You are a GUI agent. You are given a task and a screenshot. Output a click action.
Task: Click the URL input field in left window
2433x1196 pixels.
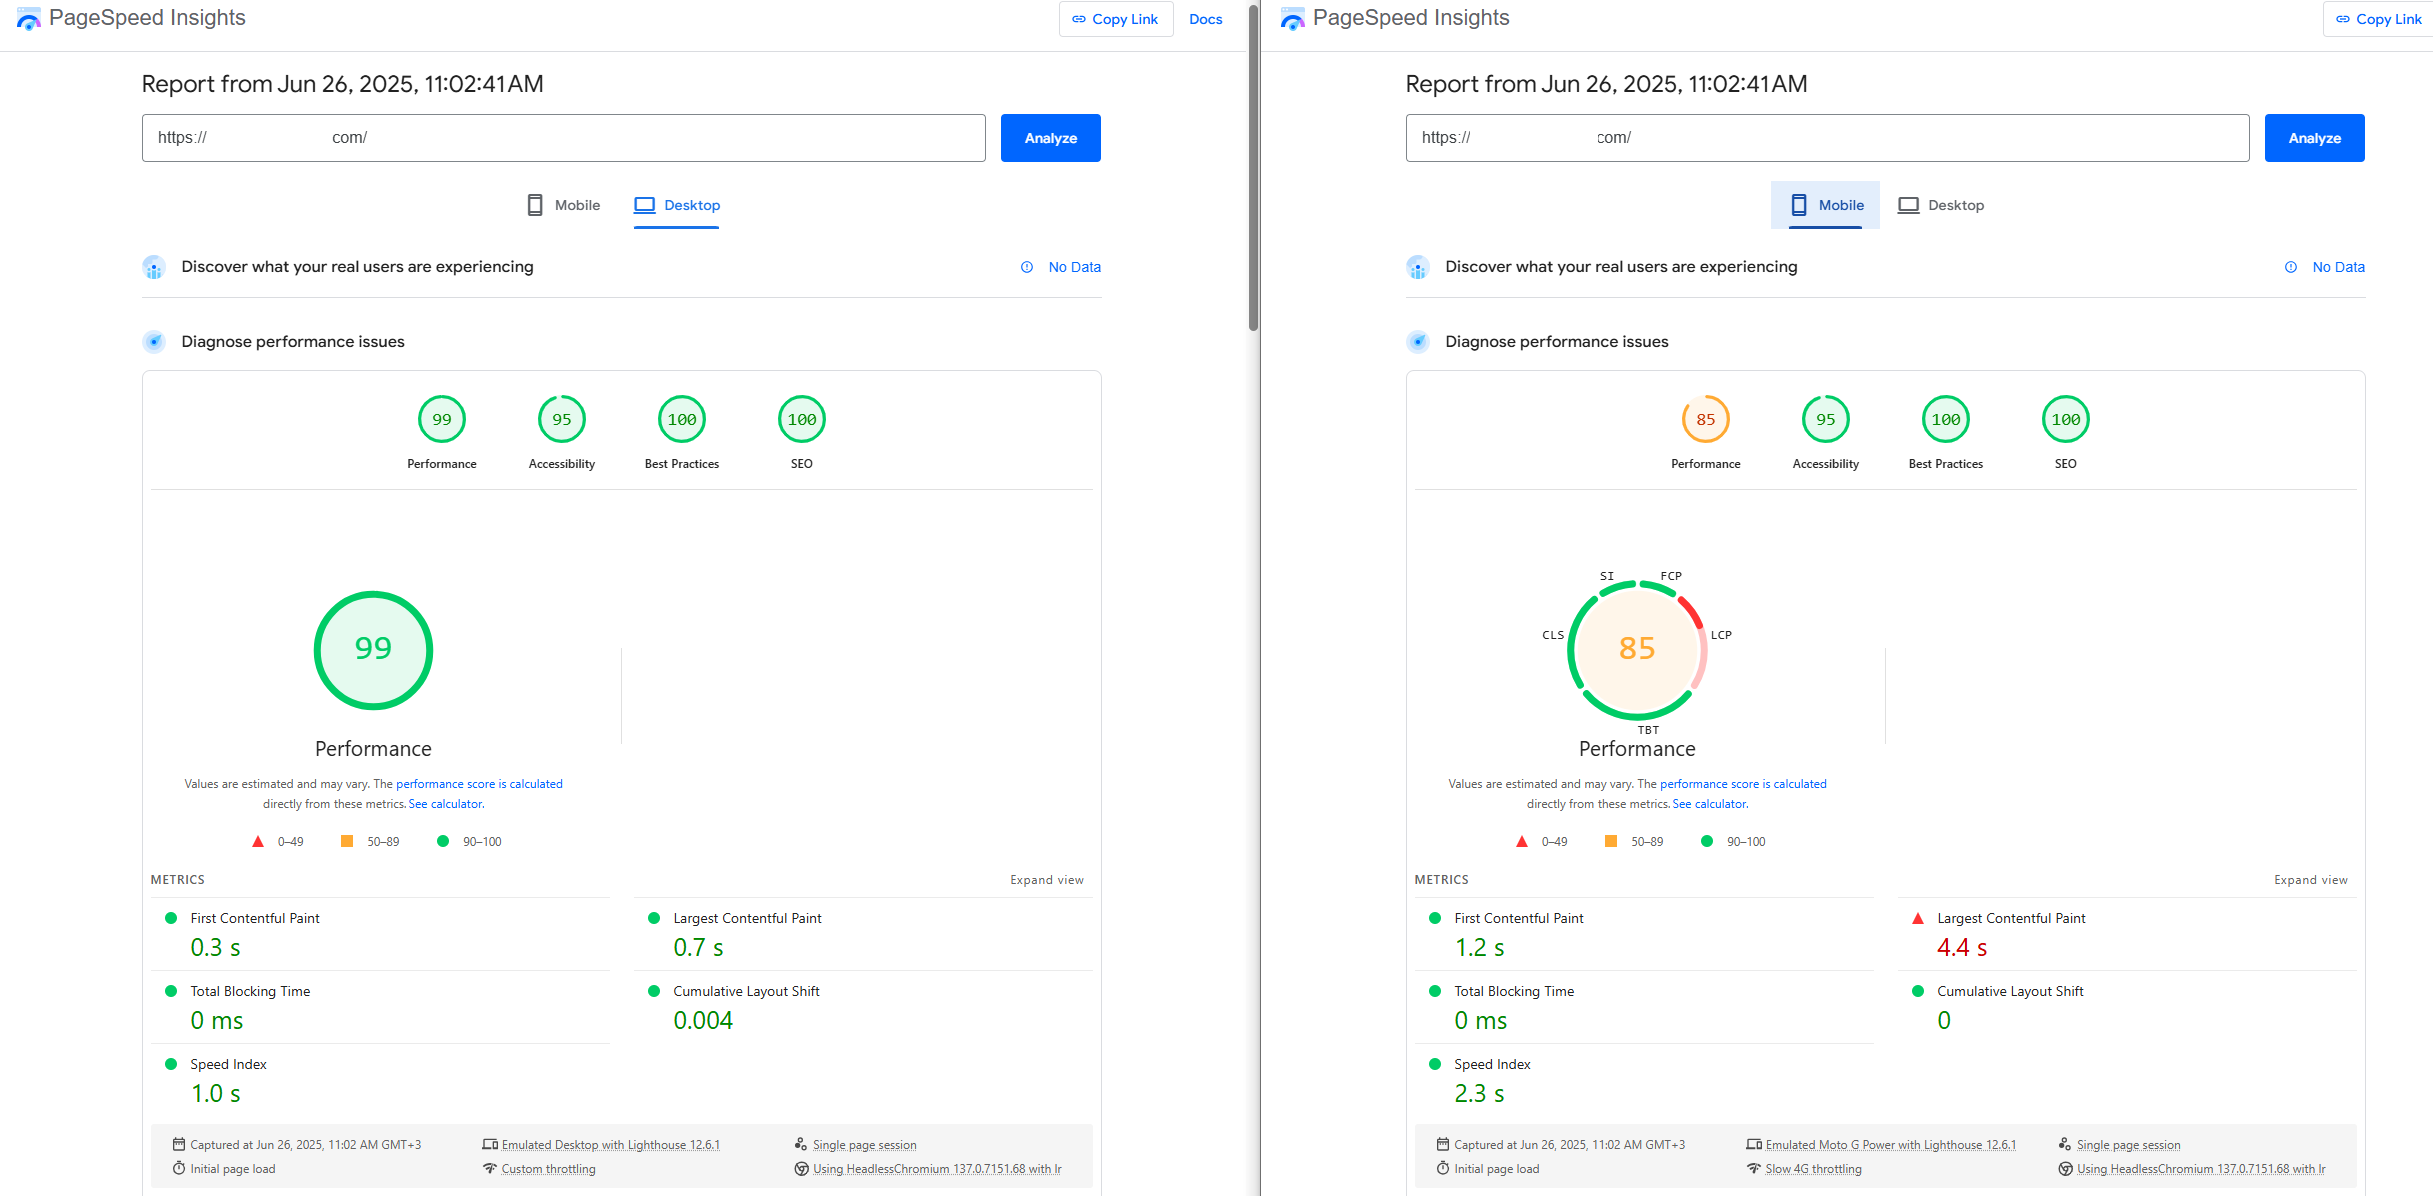click(564, 138)
